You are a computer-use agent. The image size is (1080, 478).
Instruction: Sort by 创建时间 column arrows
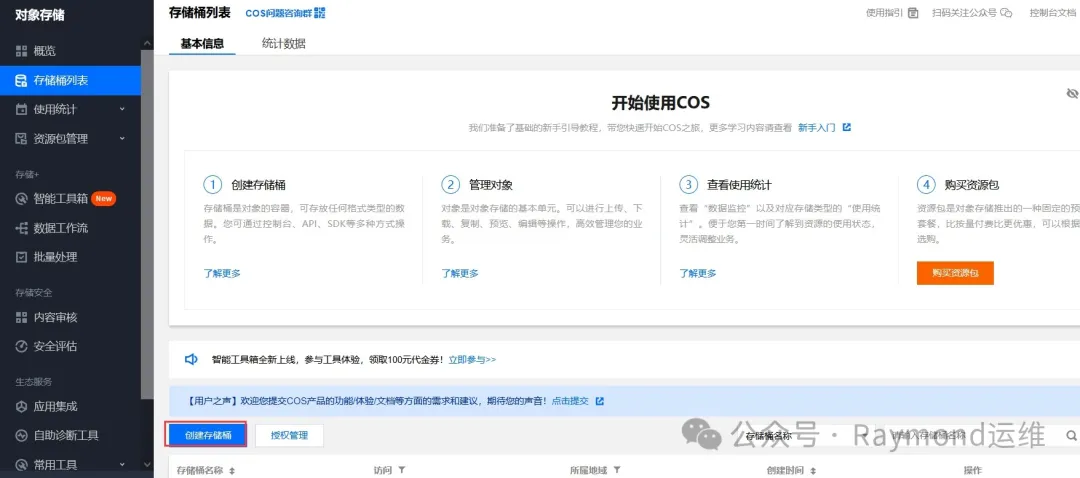pos(813,470)
